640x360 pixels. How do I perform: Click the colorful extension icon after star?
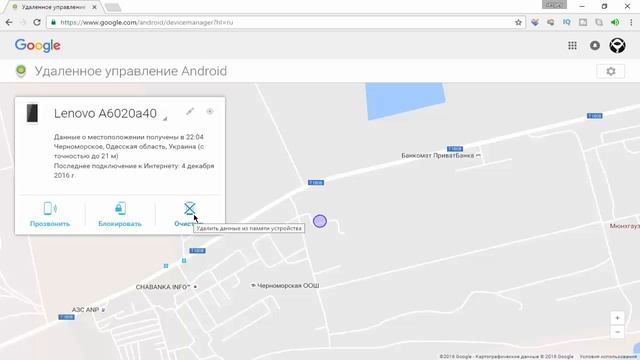535,22
